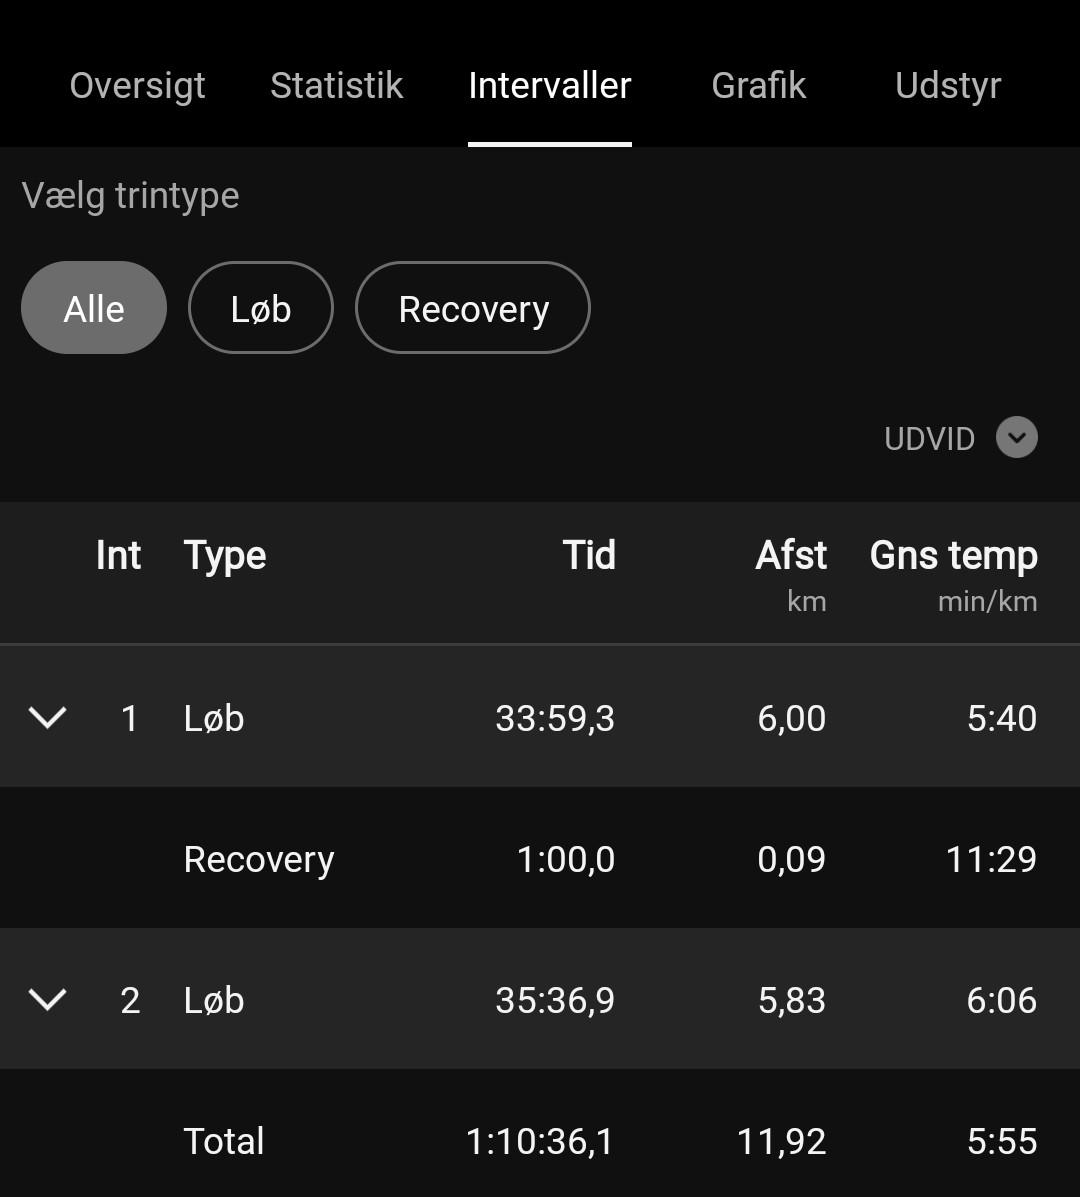Open the Udstyr tab
Image resolution: width=1080 pixels, height=1197 pixels.
[x=947, y=86]
